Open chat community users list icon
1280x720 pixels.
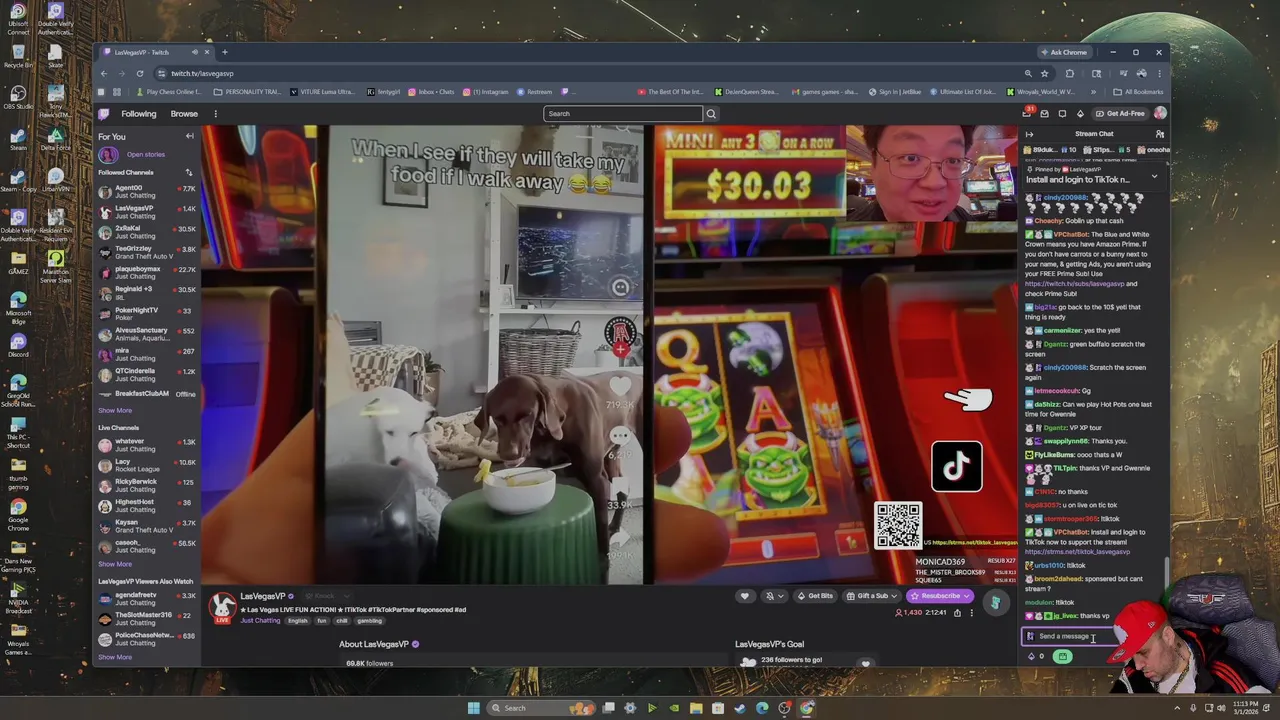pos(1159,134)
